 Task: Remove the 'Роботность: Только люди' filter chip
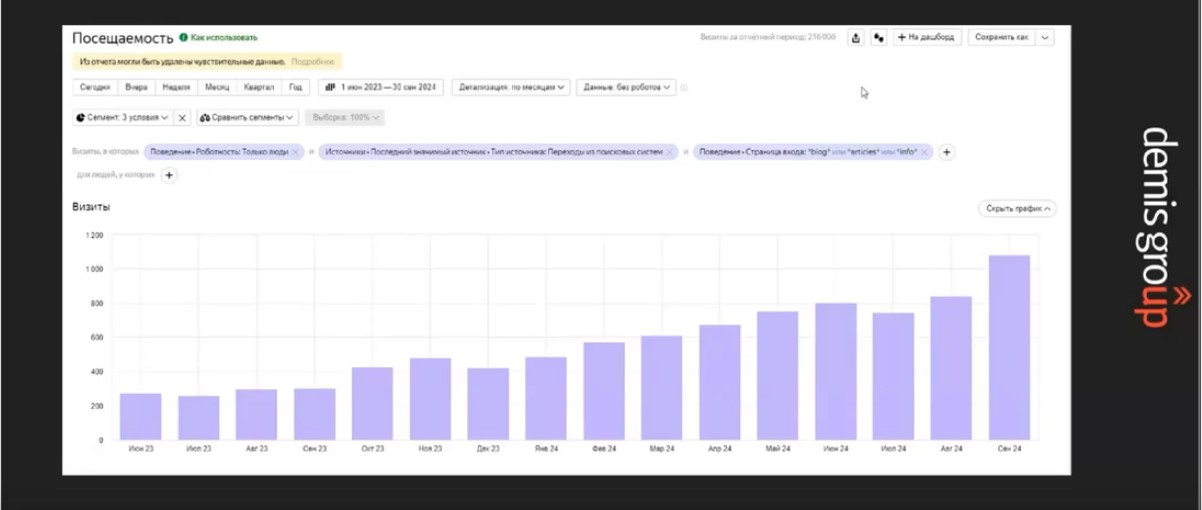click(296, 152)
